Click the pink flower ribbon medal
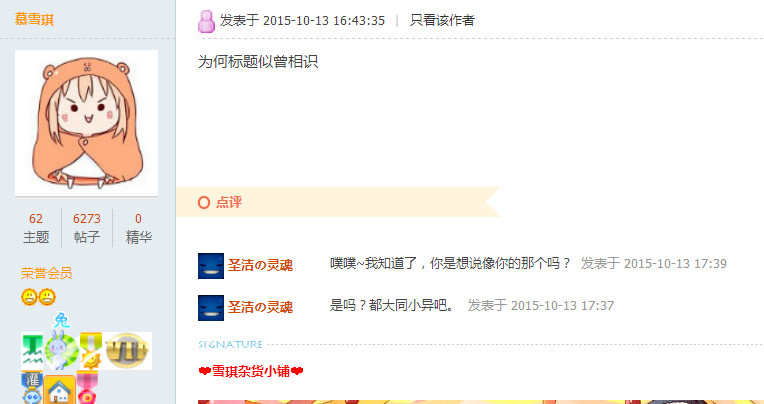The height and width of the screenshot is (404, 764). click(x=87, y=388)
